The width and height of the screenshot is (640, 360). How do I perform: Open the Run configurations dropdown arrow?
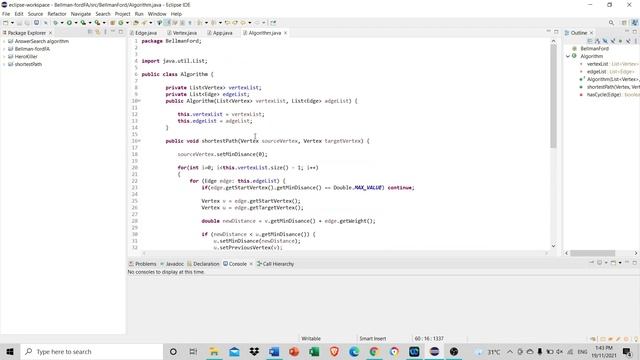click(76, 23)
